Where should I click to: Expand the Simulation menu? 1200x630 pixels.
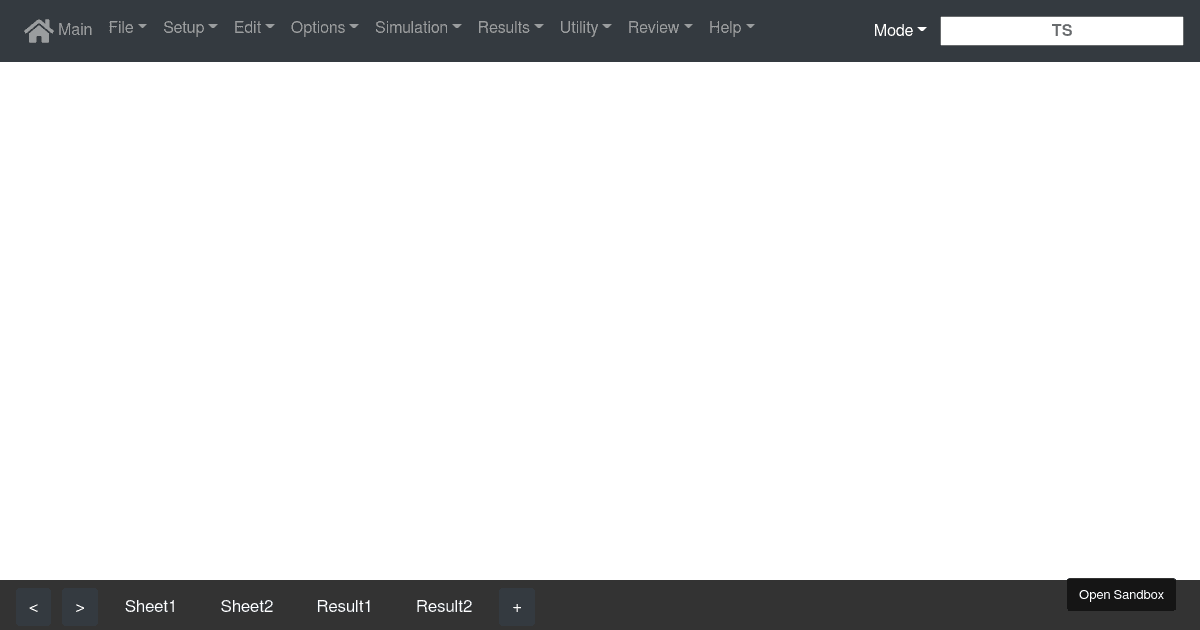[x=418, y=28]
